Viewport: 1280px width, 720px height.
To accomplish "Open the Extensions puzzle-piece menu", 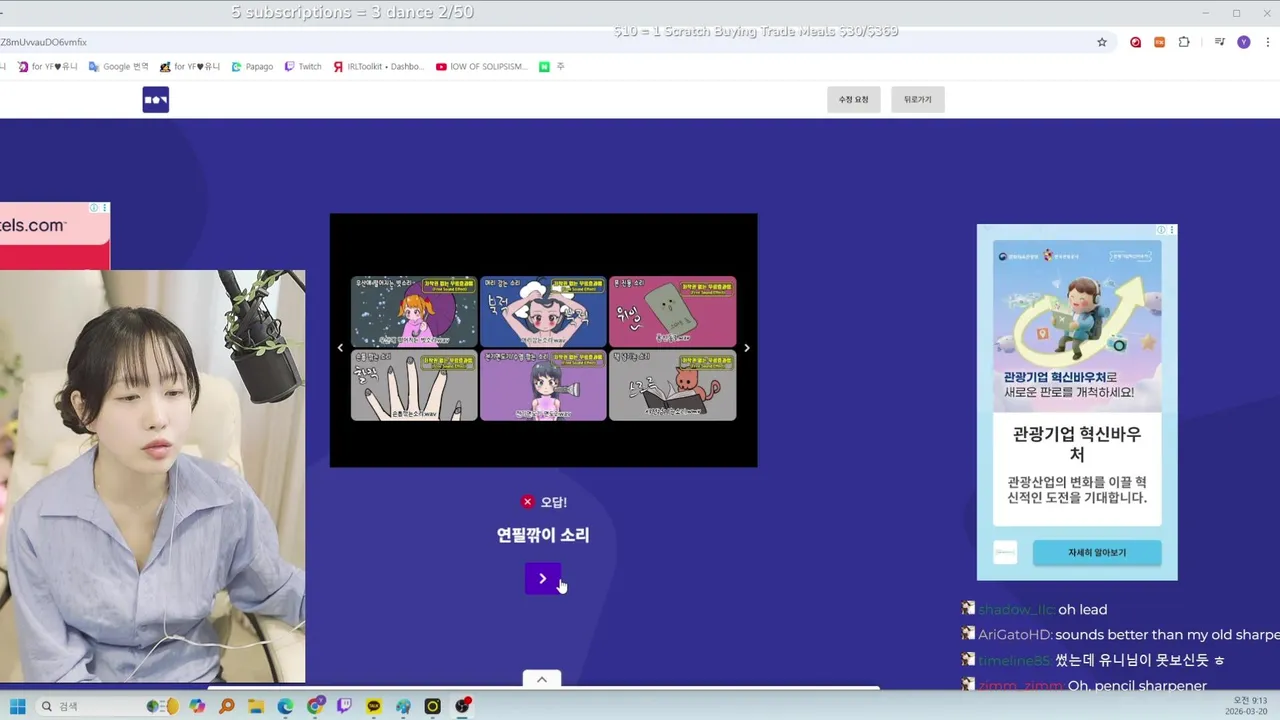I will click(x=1184, y=42).
